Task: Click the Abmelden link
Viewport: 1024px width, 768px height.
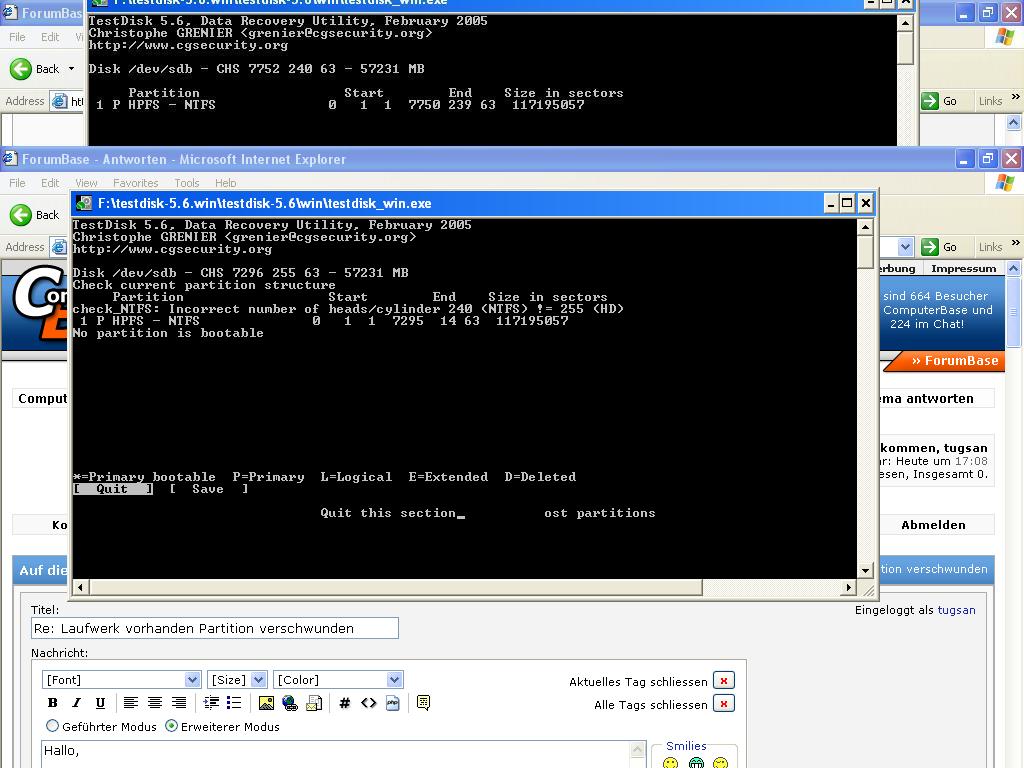Action: tap(933, 525)
